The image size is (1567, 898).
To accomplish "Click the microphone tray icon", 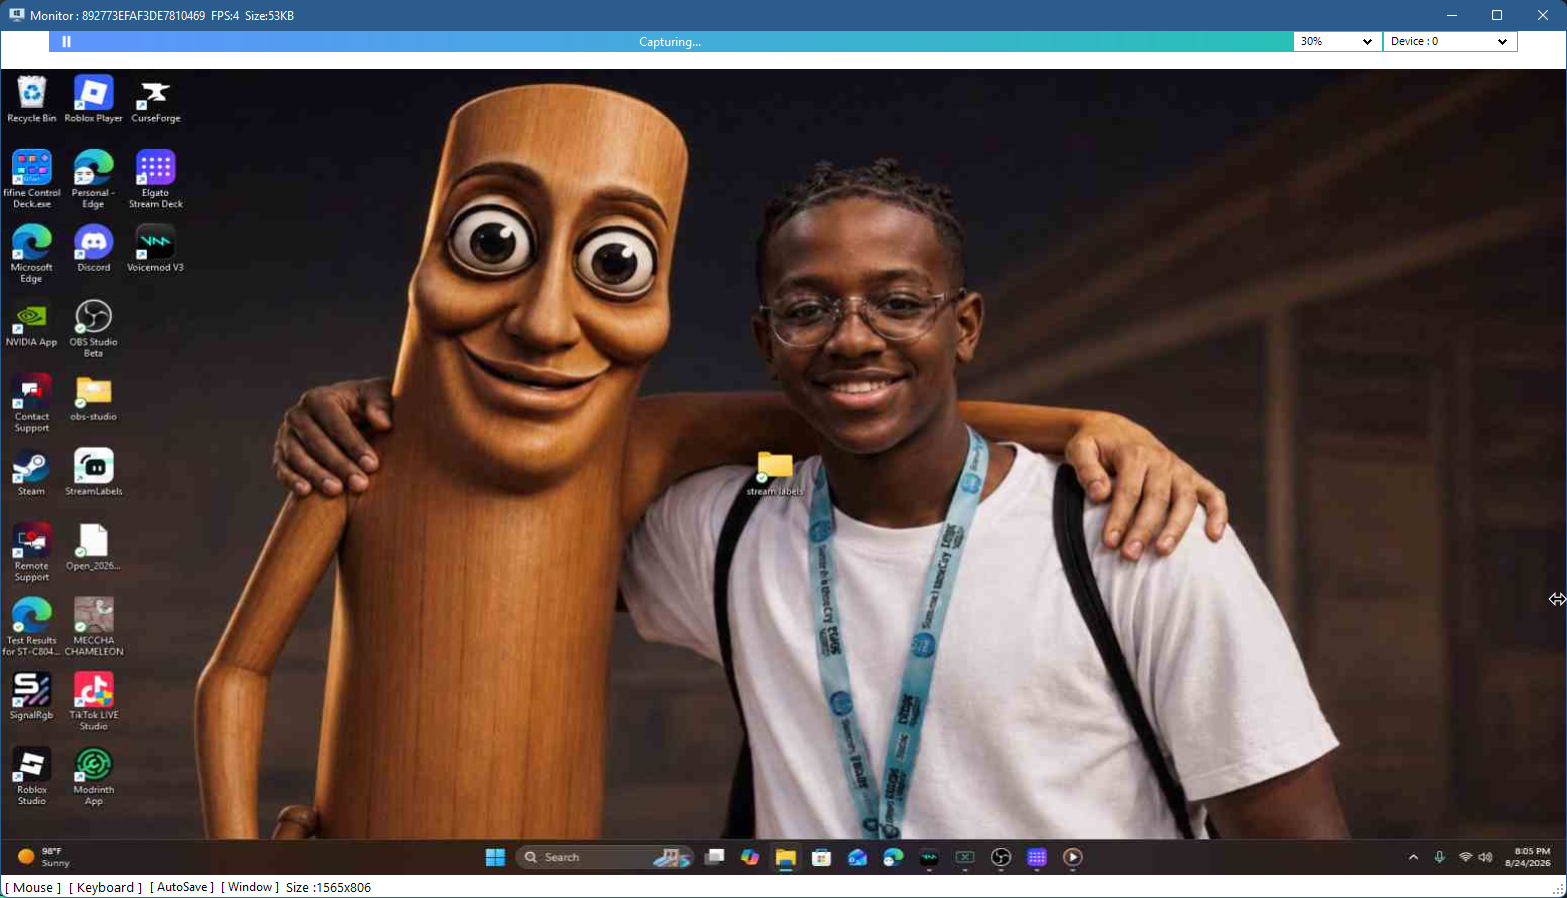I will click(1439, 857).
